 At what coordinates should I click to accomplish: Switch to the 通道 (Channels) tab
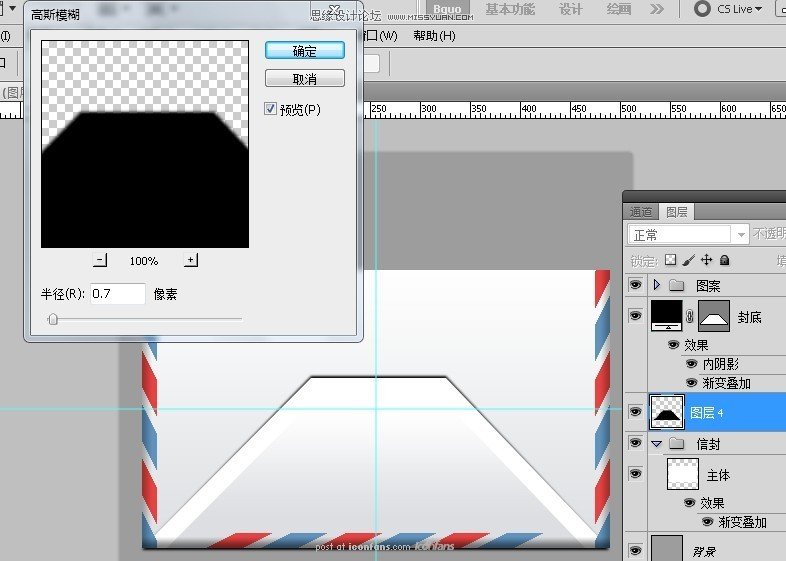coord(641,212)
